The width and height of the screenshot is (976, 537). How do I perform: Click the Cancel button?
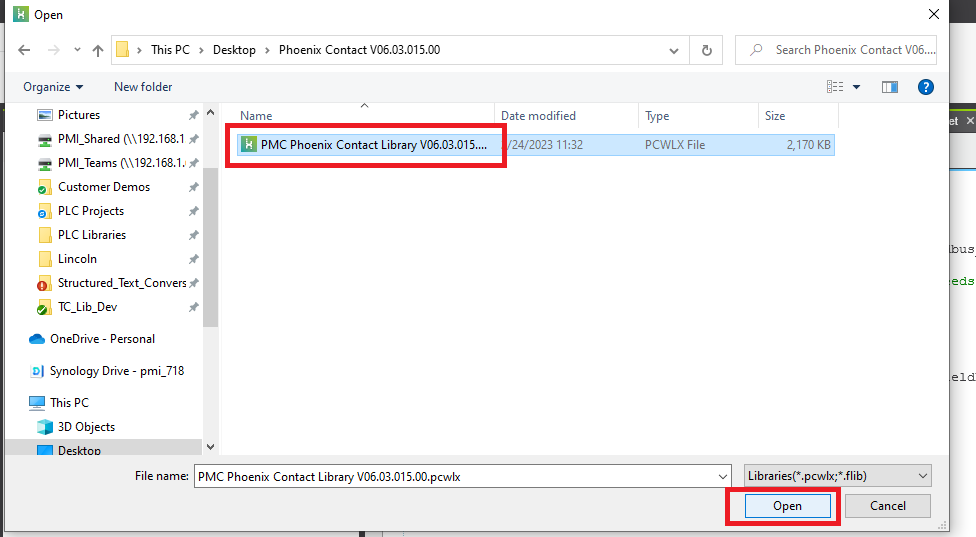point(888,506)
